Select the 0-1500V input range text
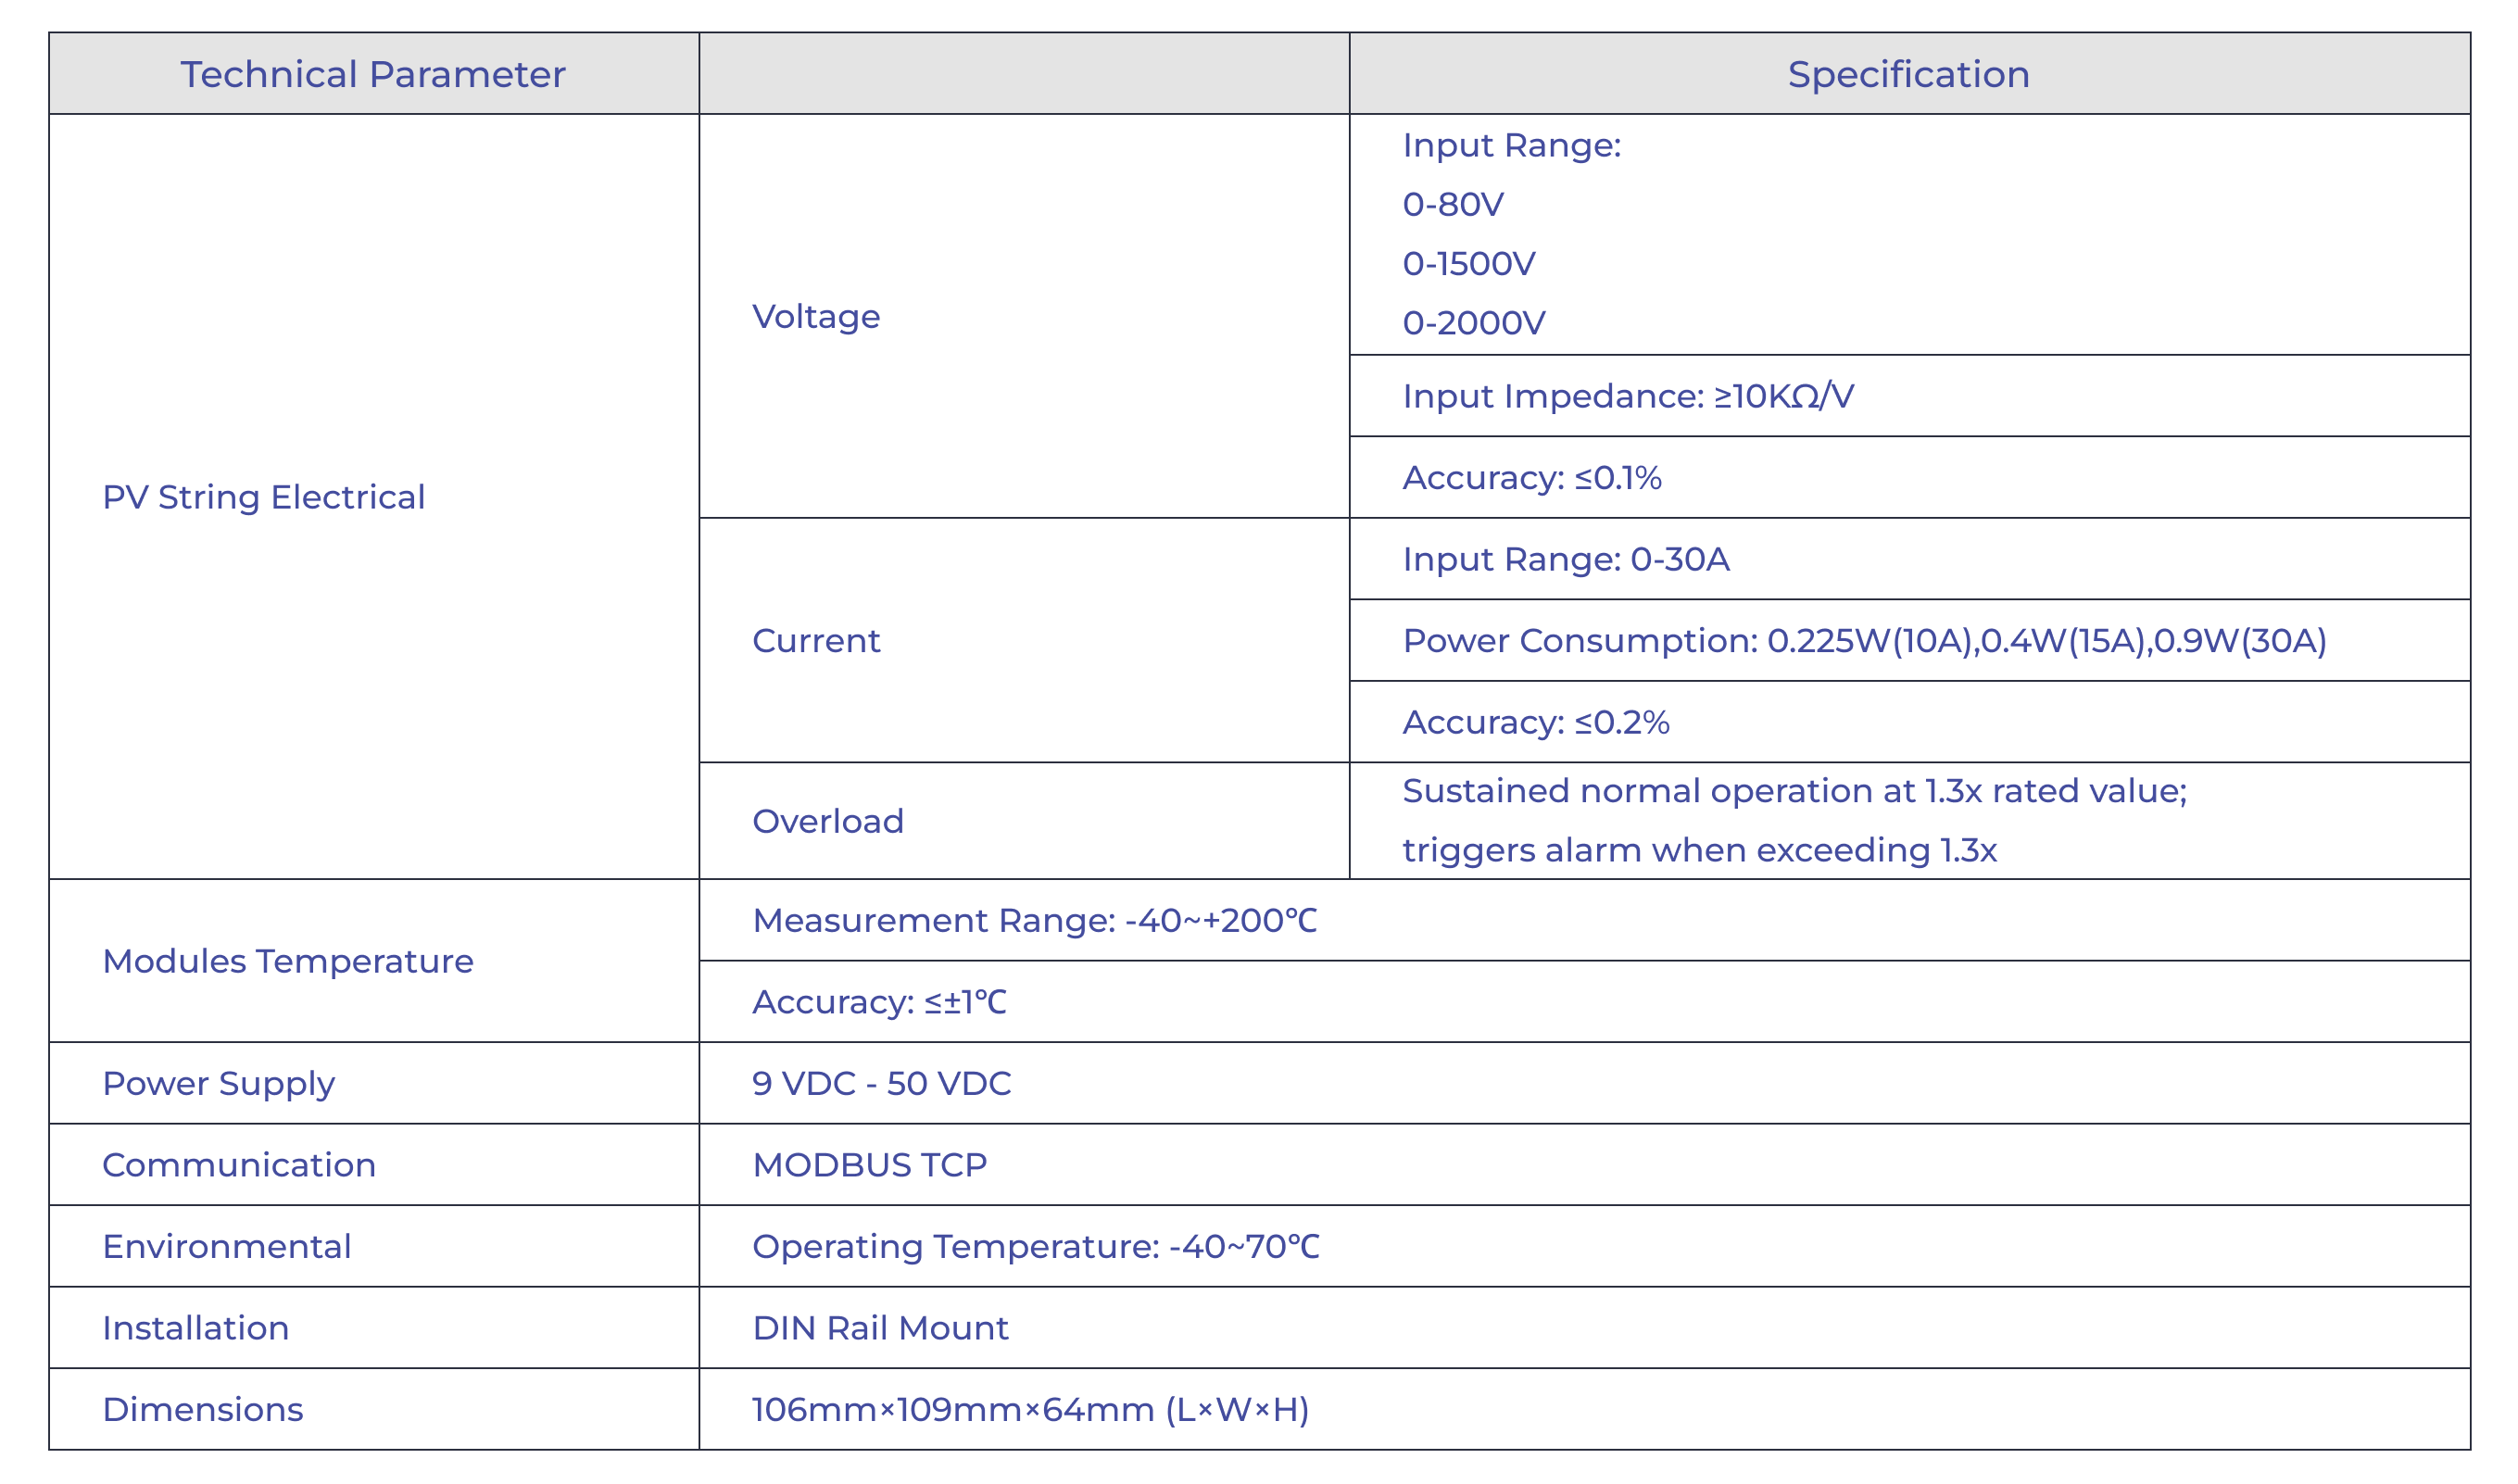 [x=1468, y=264]
